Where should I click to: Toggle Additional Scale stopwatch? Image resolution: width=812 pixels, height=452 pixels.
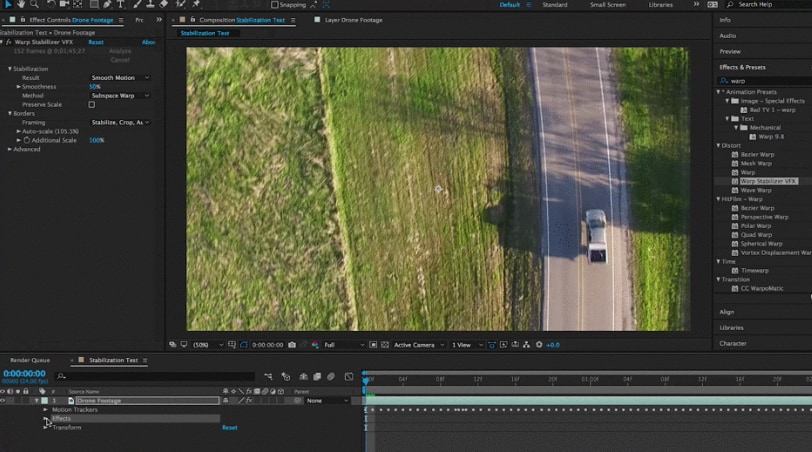click(x=26, y=140)
